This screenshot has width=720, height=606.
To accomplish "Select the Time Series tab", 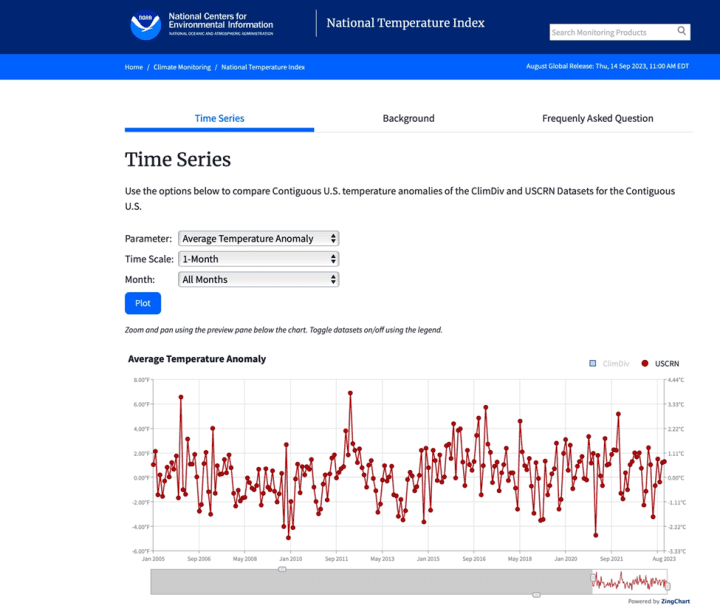I will click(219, 118).
